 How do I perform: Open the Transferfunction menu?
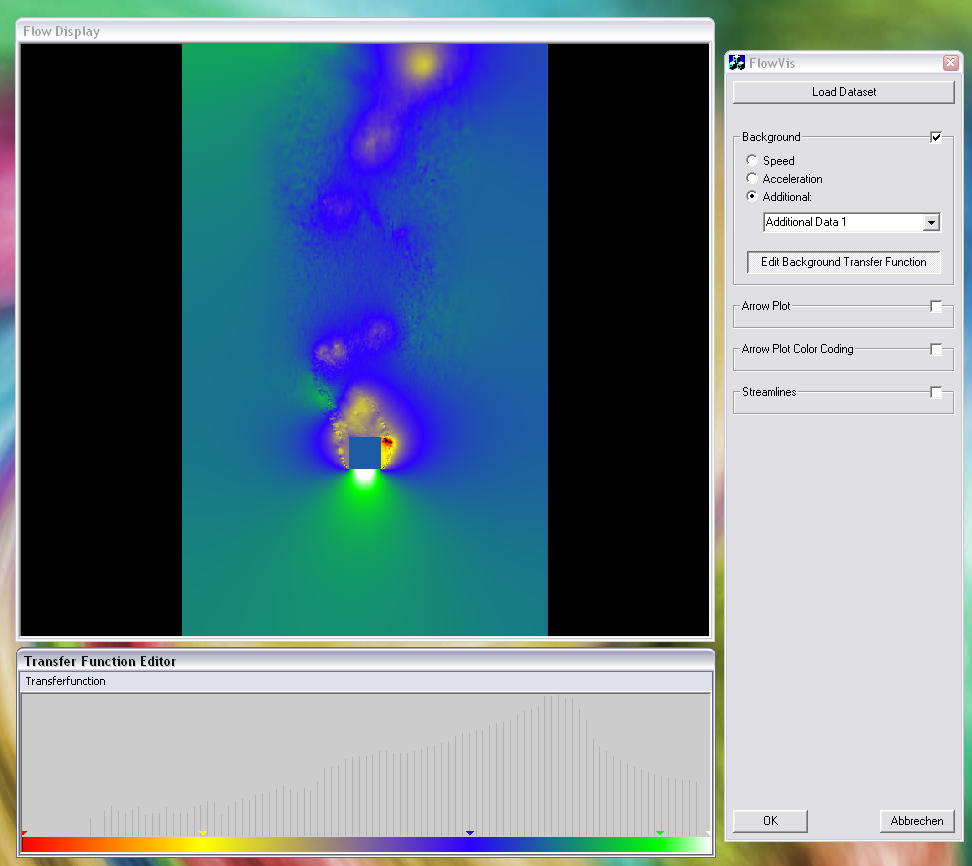pyautogui.click(x=65, y=681)
